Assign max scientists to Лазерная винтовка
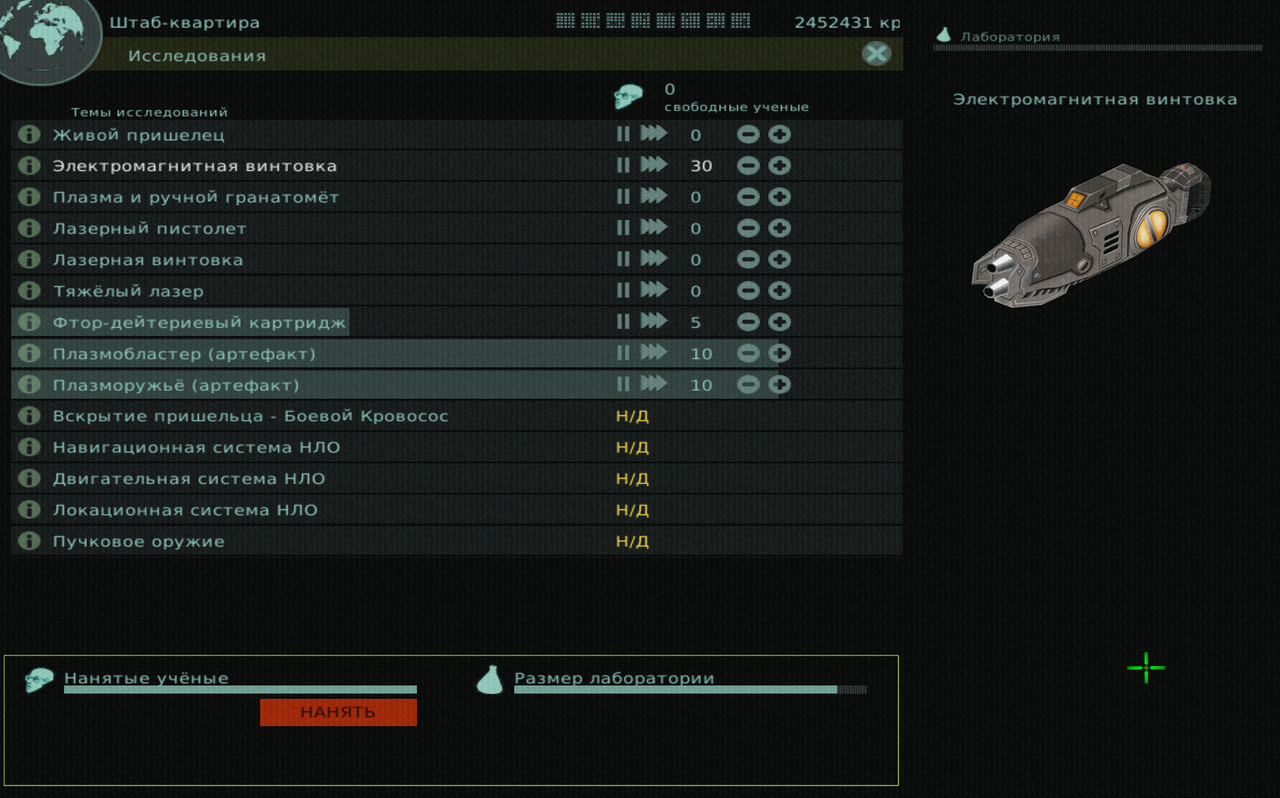This screenshot has height=798, width=1280. point(653,259)
